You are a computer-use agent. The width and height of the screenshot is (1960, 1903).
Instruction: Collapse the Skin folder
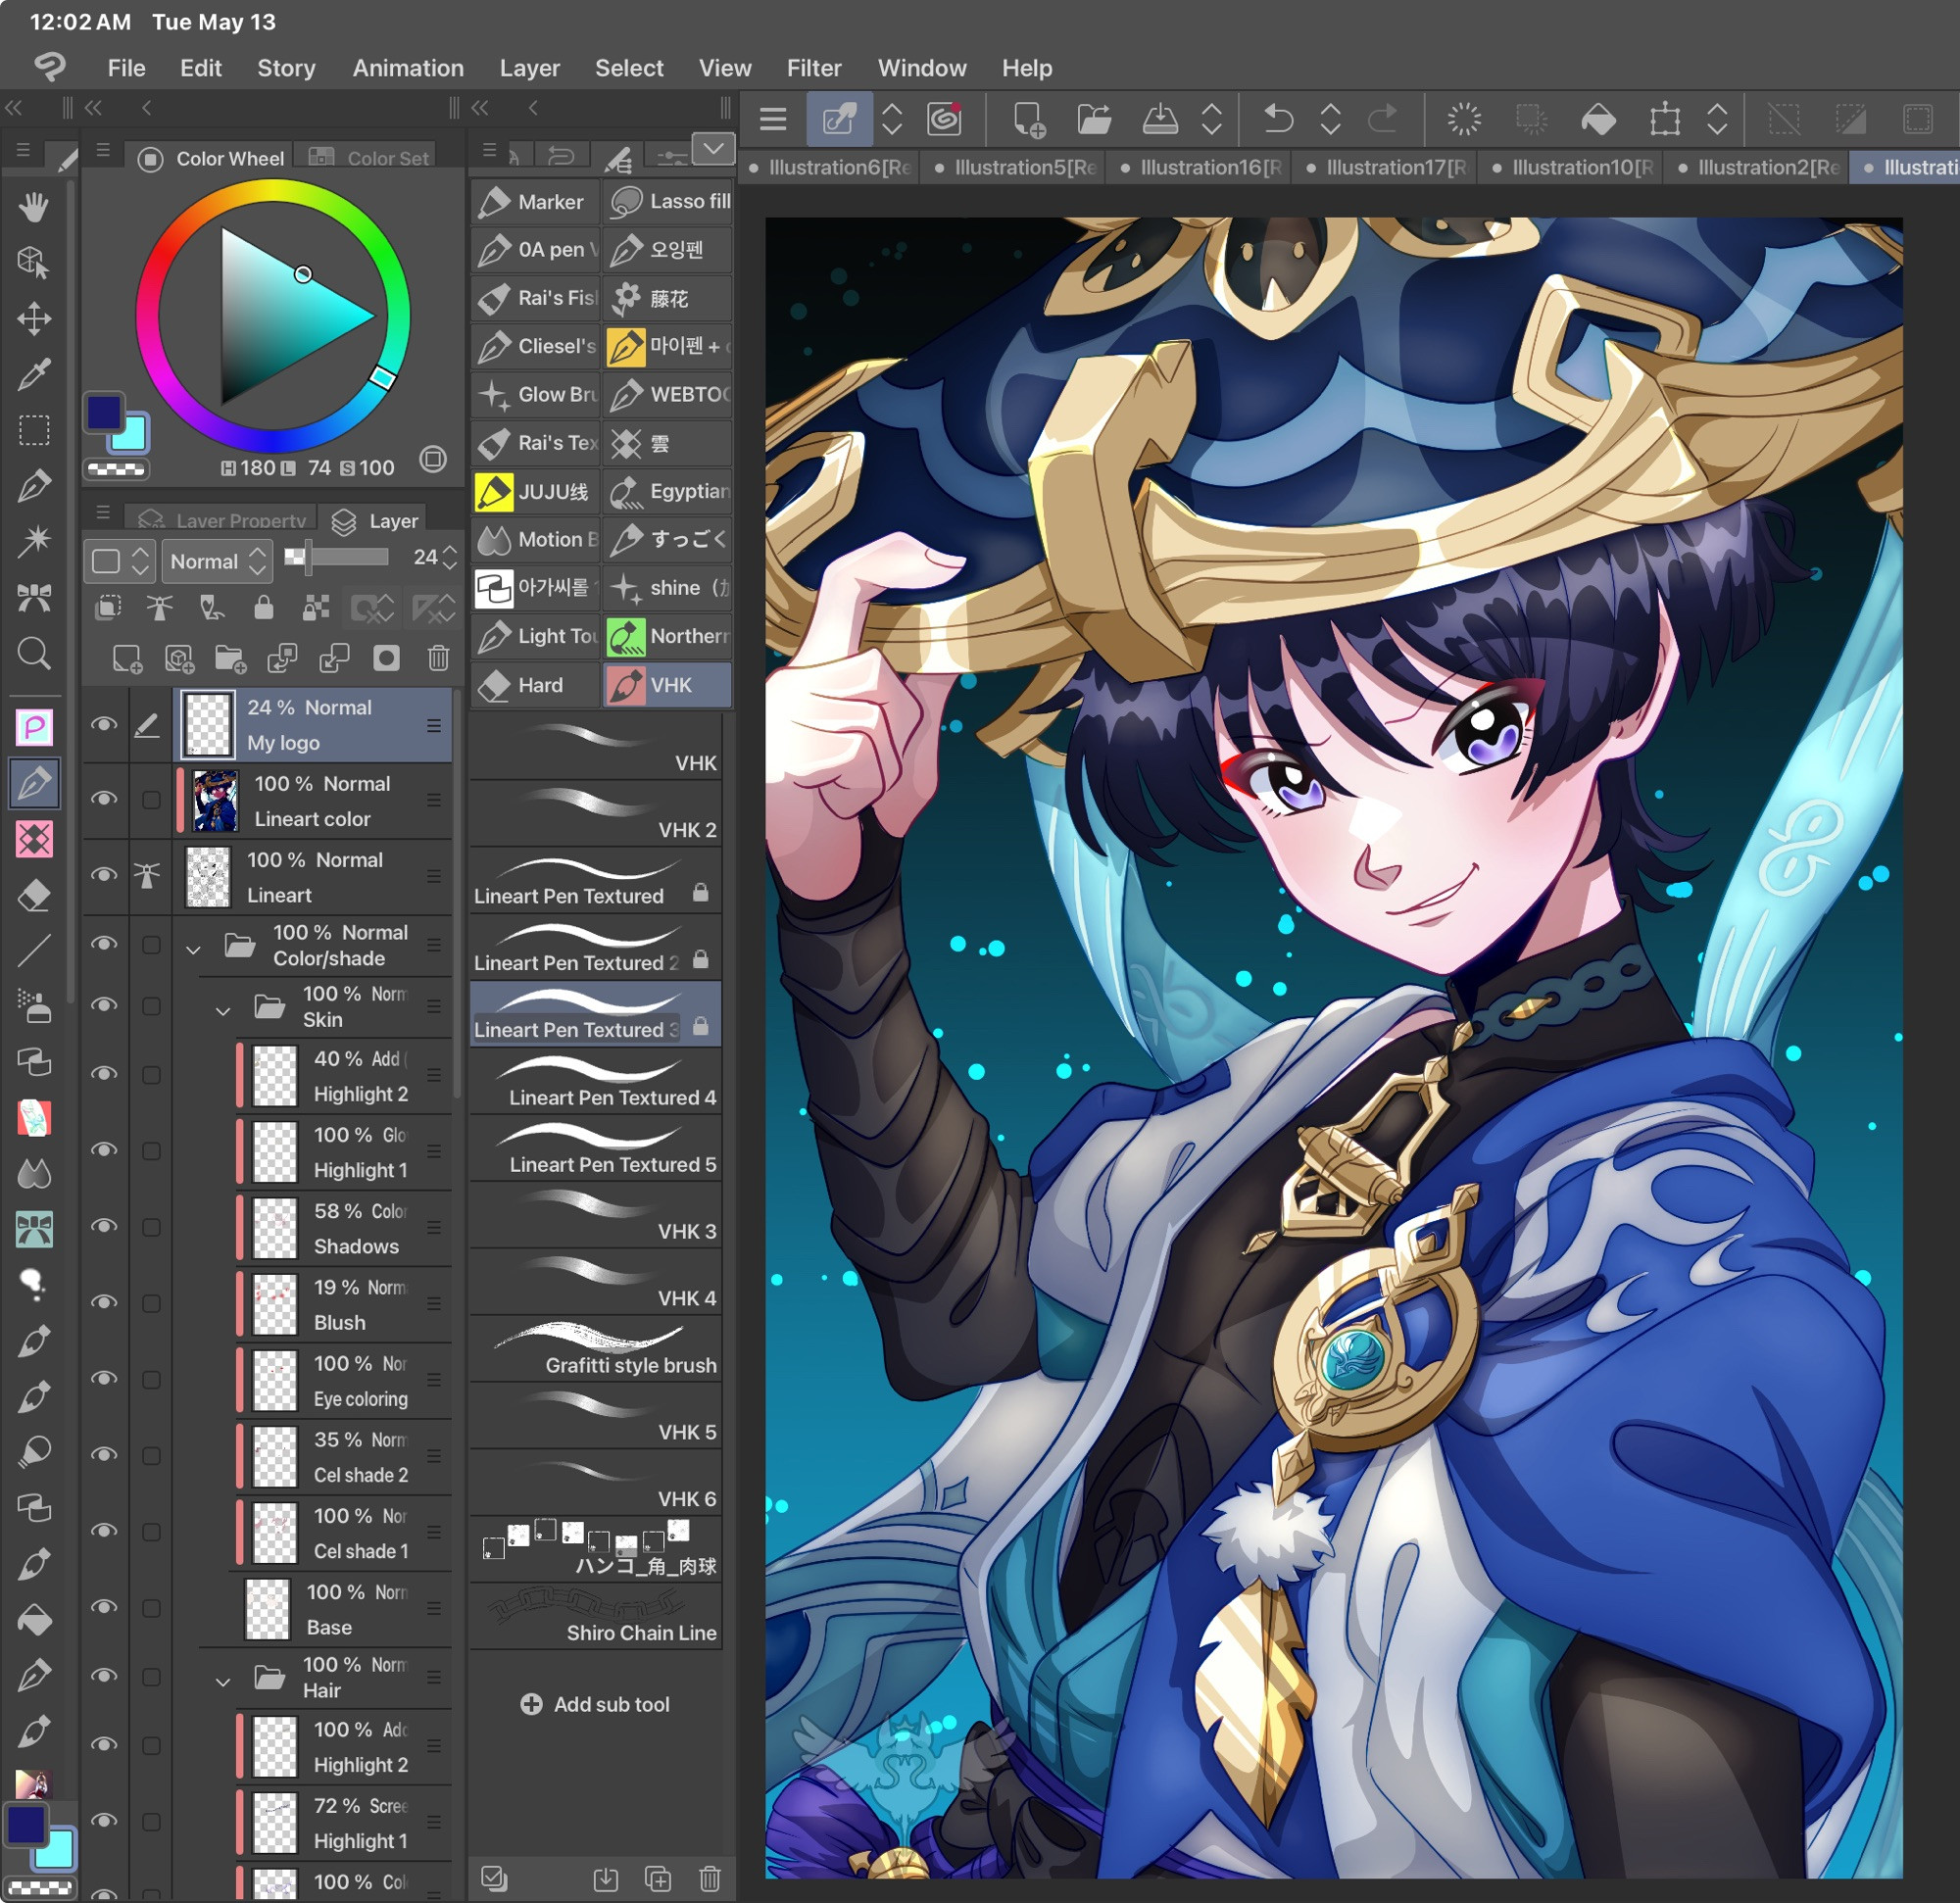pos(223,1011)
